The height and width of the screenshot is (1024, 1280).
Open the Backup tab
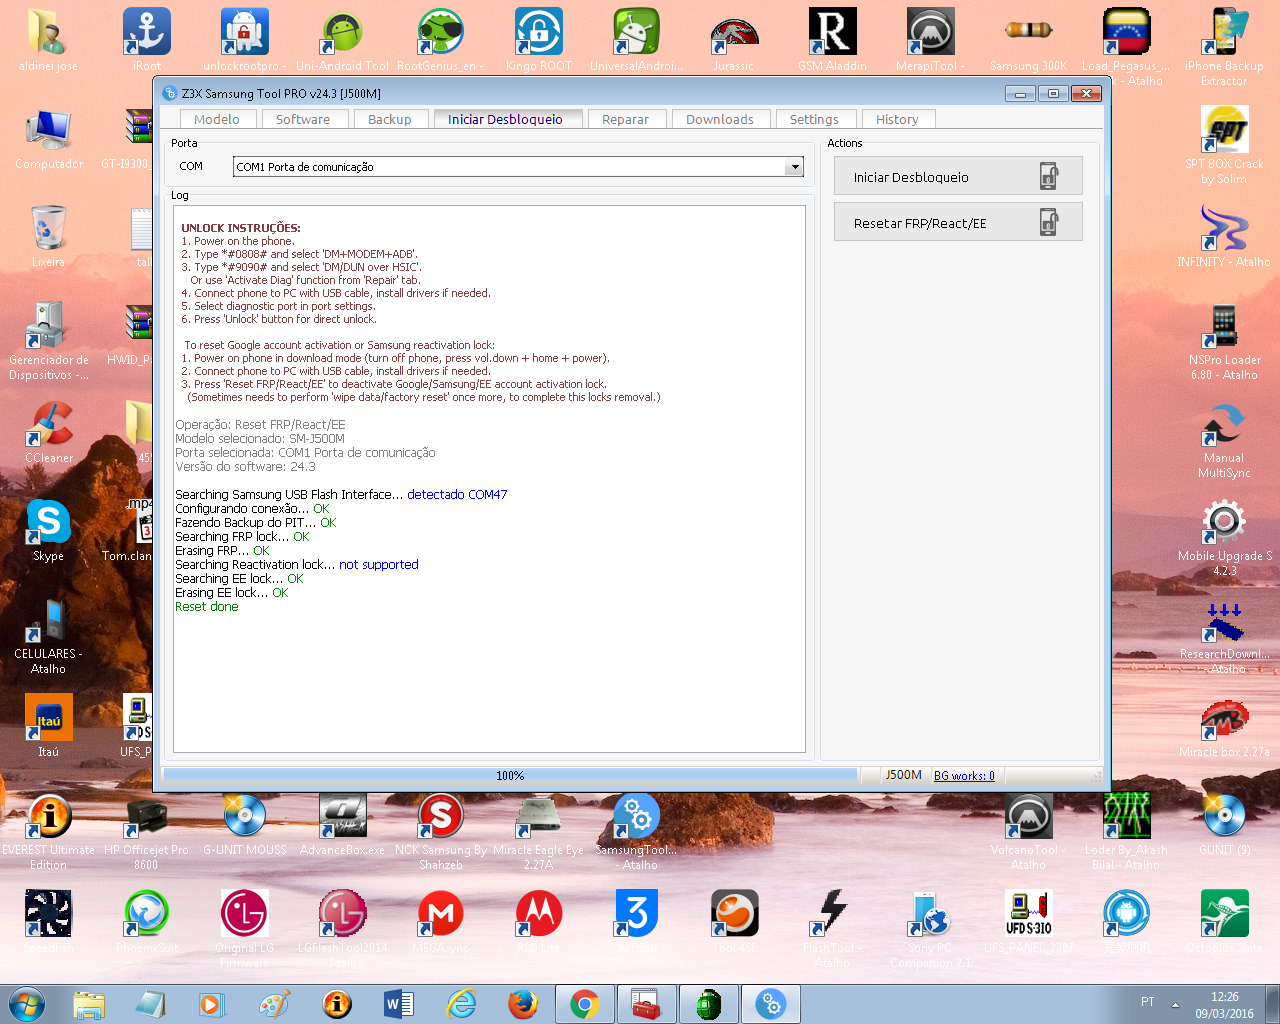point(390,119)
